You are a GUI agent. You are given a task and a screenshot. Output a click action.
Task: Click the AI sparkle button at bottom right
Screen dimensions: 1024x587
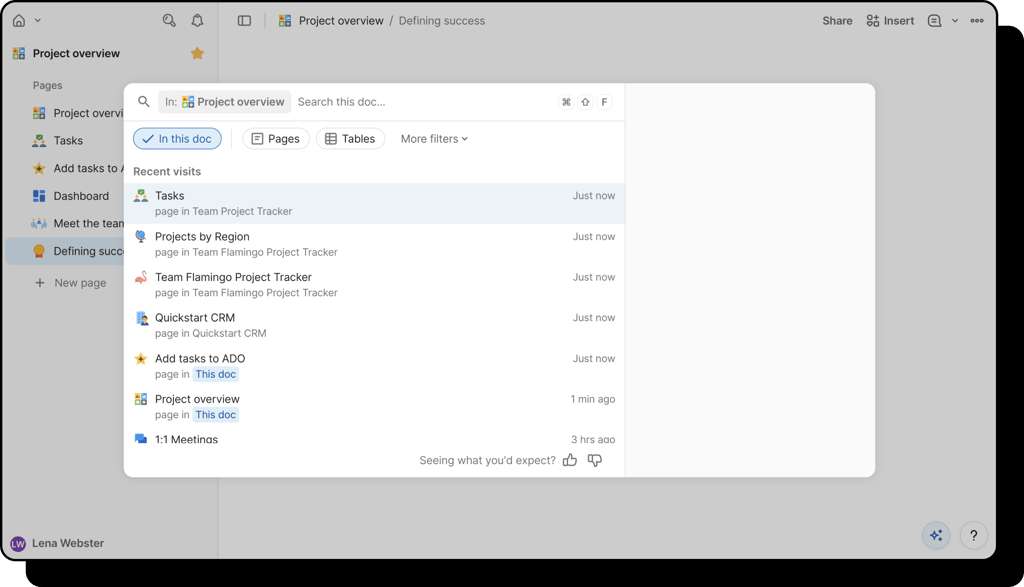pyautogui.click(x=936, y=535)
